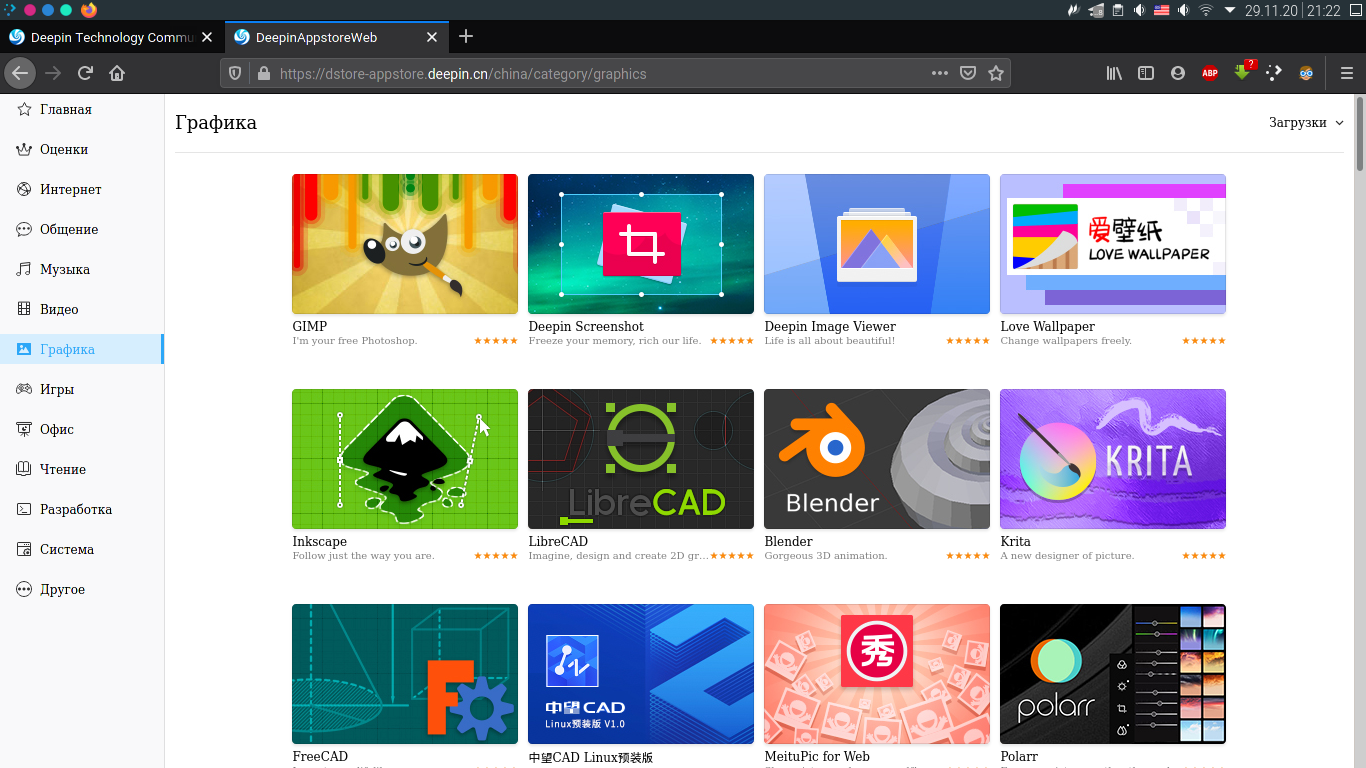Click the book icon next to Чтение
The width and height of the screenshot is (1366, 768).
click(x=24, y=469)
